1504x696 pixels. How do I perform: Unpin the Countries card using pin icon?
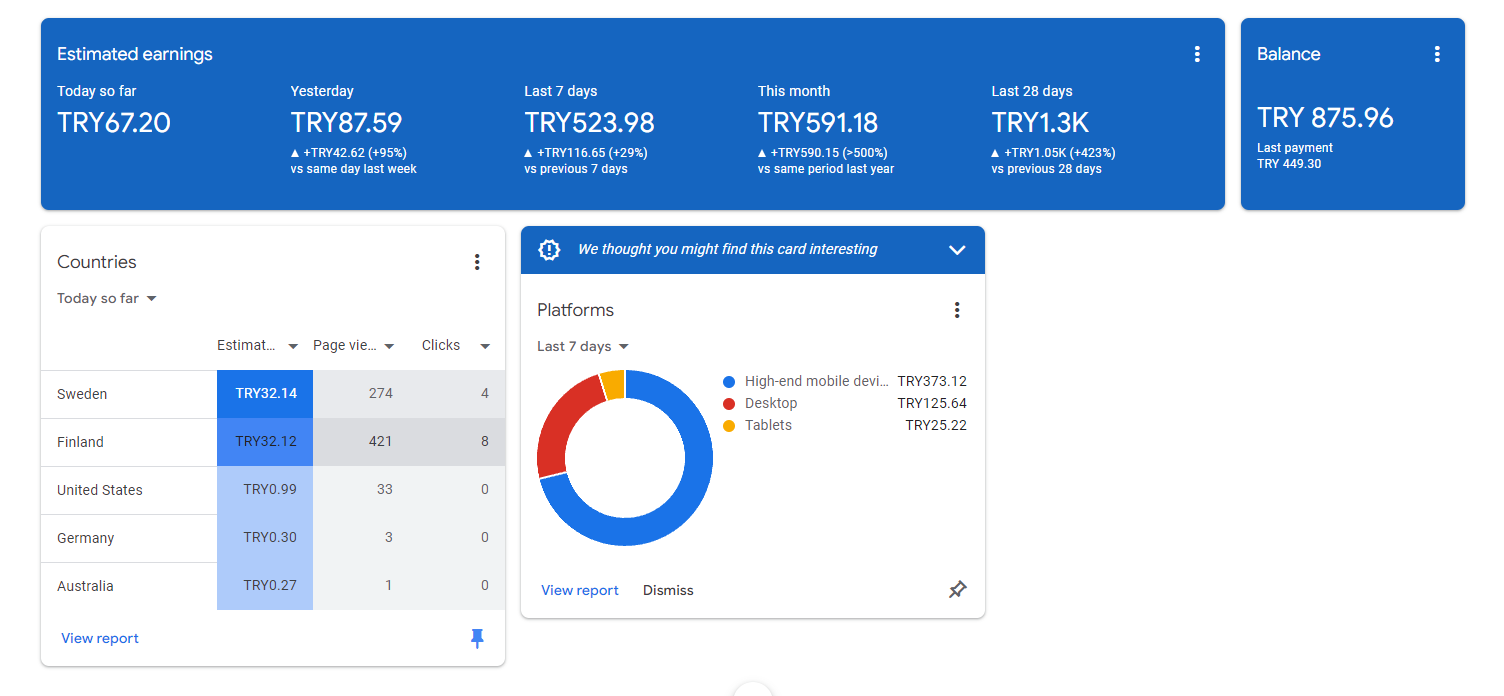coord(477,638)
